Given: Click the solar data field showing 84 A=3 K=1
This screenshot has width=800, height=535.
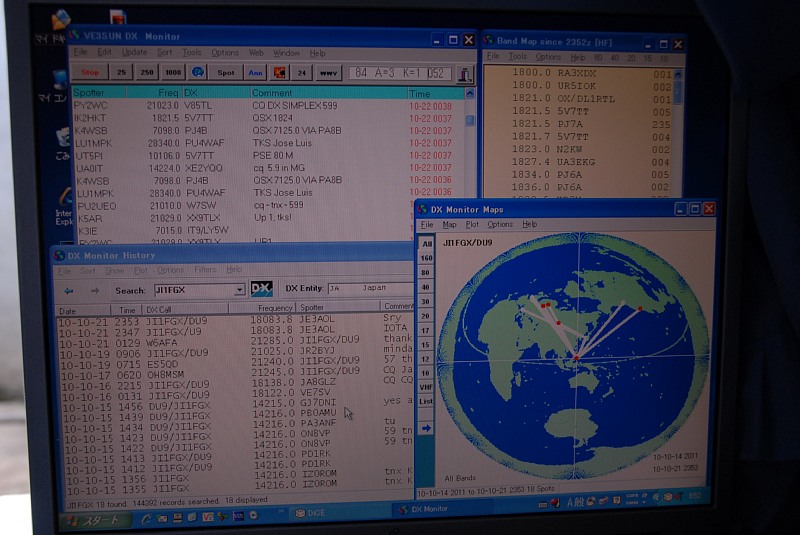Looking at the screenshot, I should pos(399,73).
